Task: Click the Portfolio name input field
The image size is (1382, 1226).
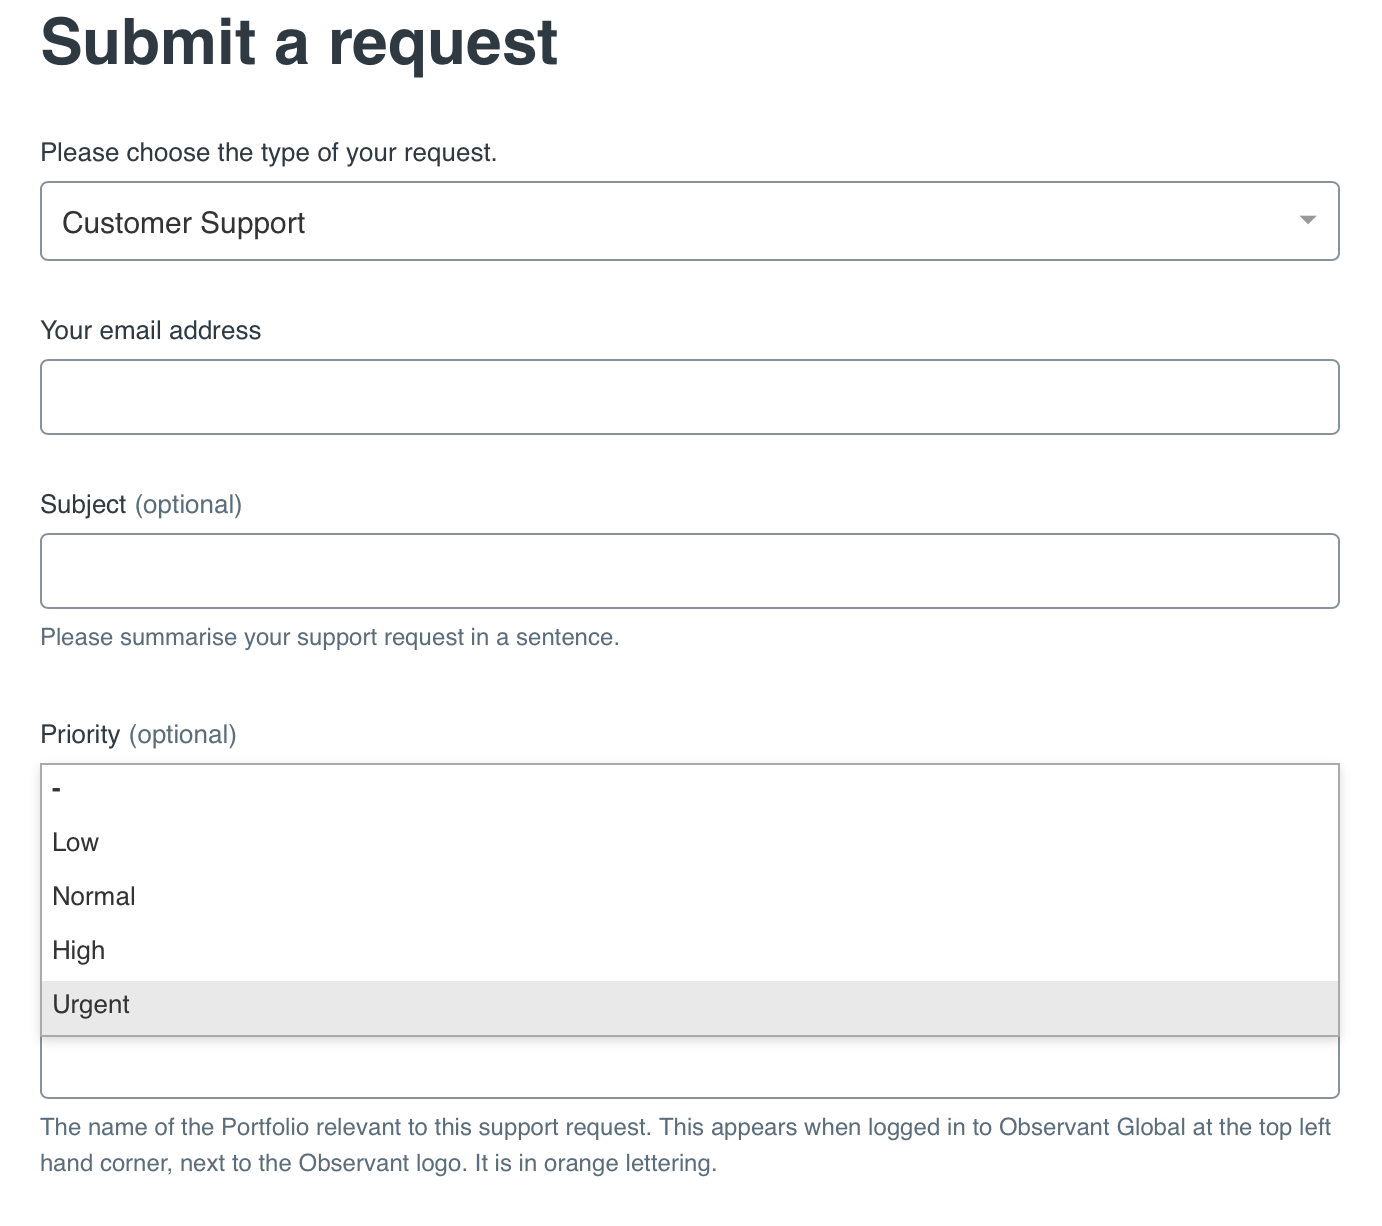Action: click(689, 1068)
